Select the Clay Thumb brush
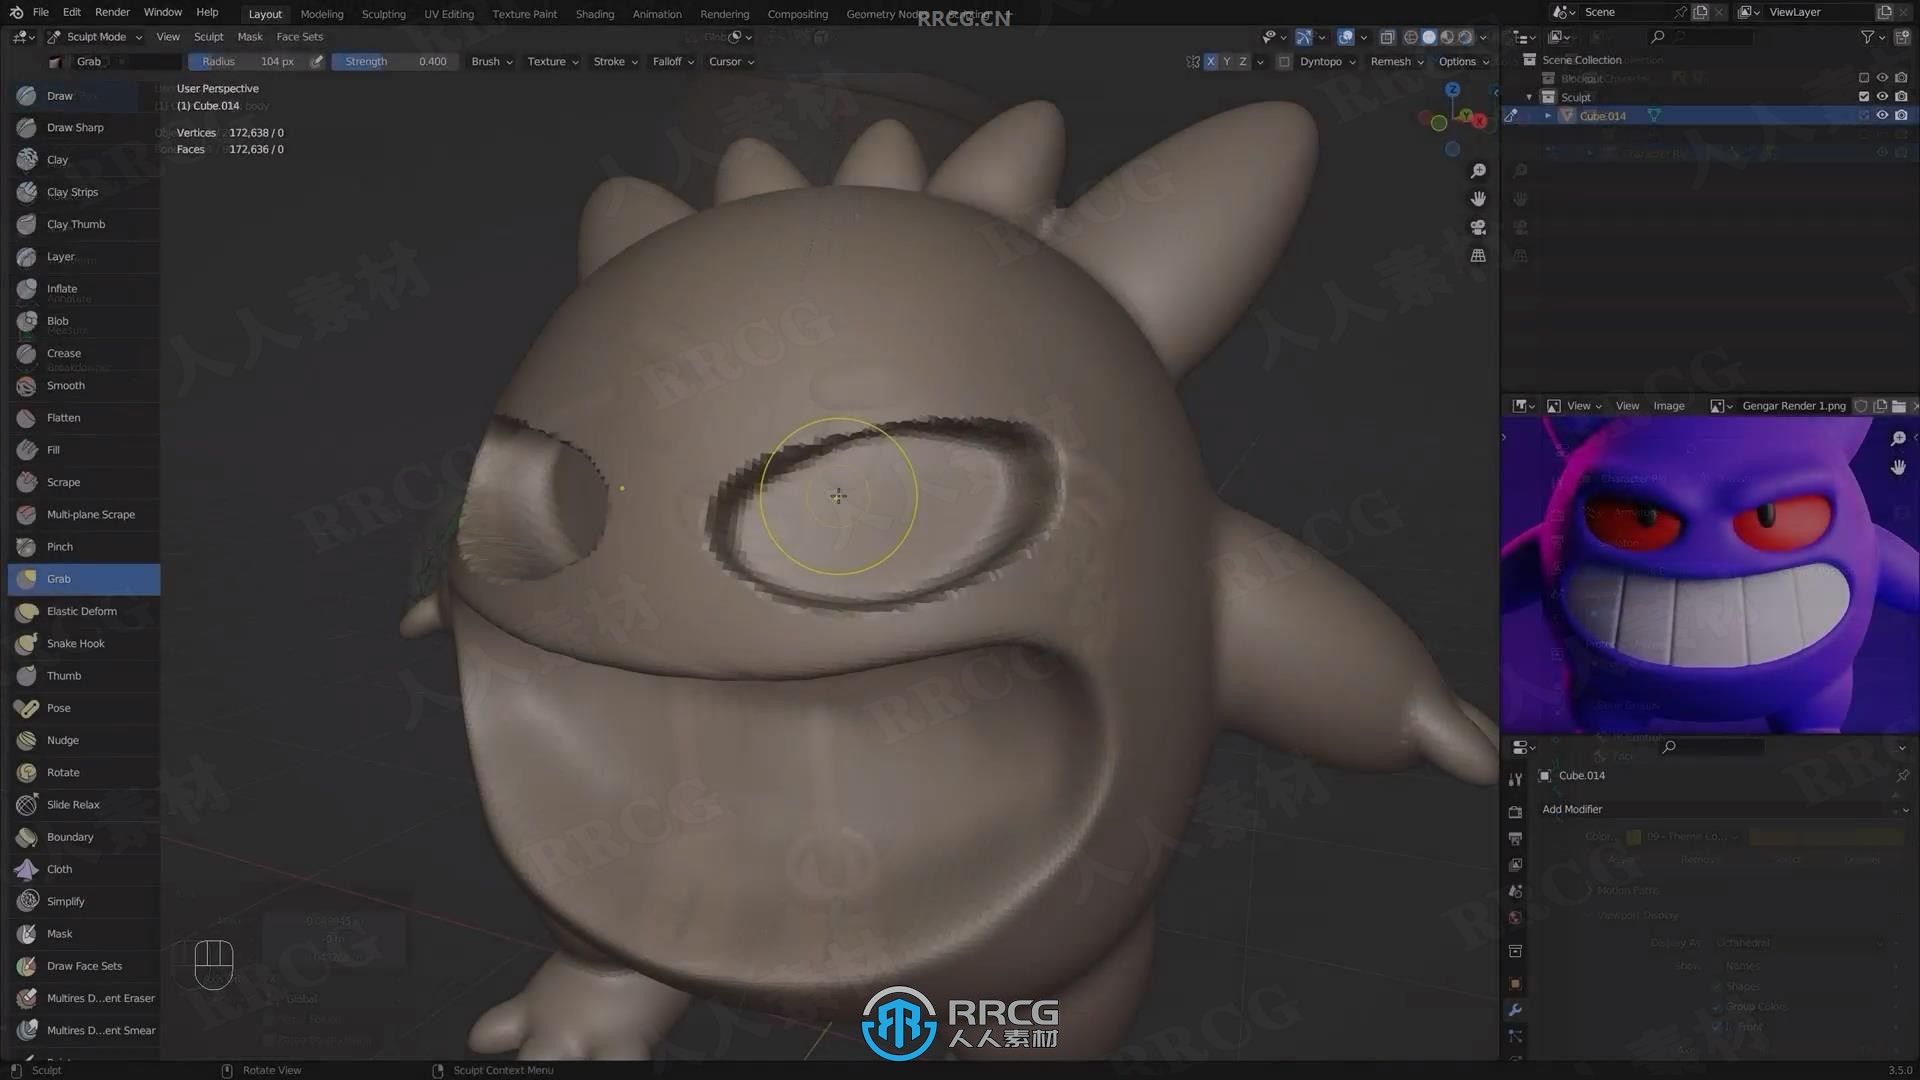Screen dimensions: 1920x1080 [x=84, y=224]
